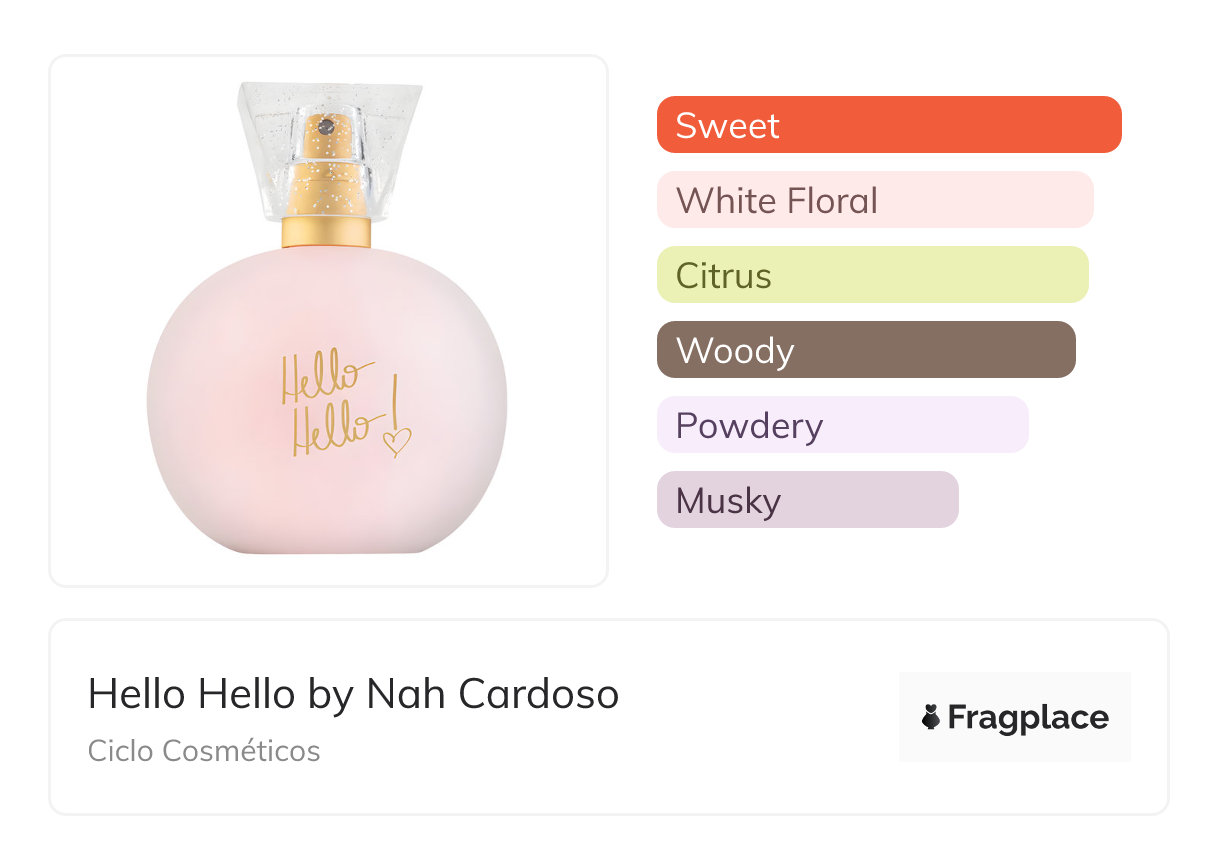Click "Nah Cardoso" in the perfume title

point(493,694)
